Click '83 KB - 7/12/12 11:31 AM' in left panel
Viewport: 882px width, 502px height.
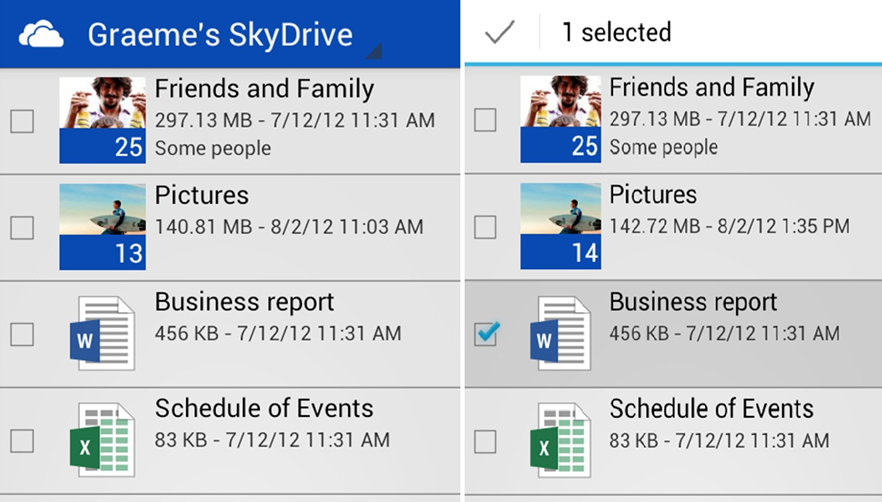click(272, 440)
